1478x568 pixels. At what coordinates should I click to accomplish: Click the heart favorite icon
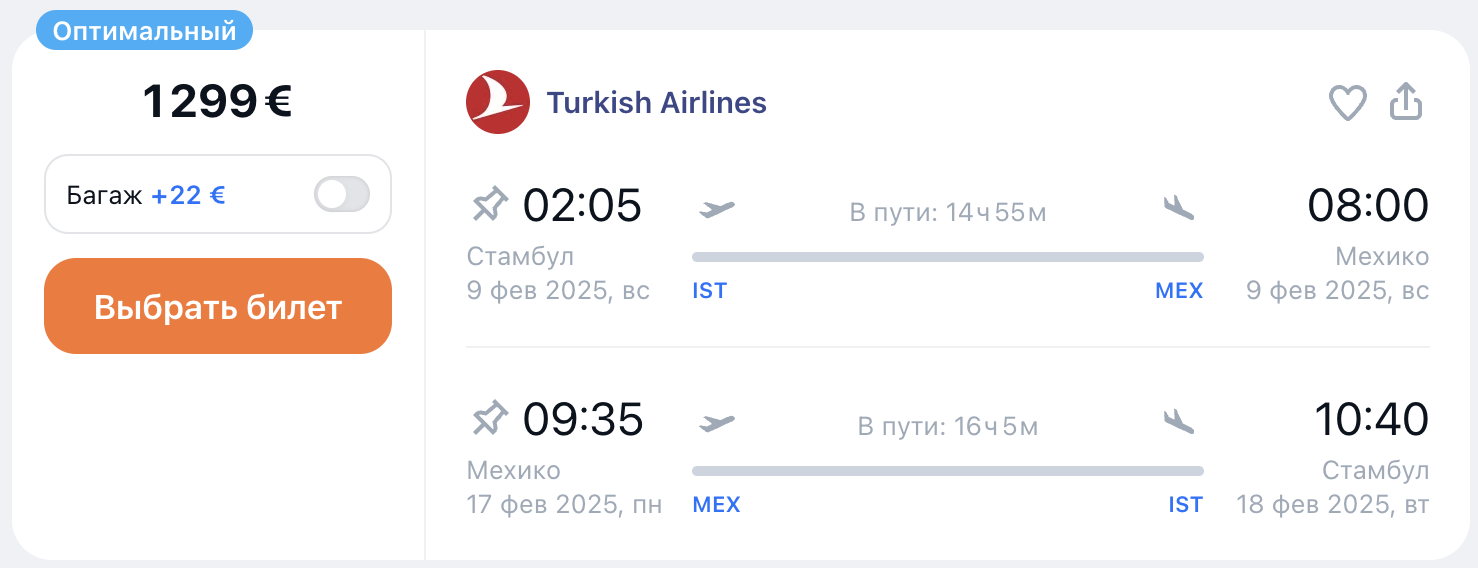click(1347, 103)
